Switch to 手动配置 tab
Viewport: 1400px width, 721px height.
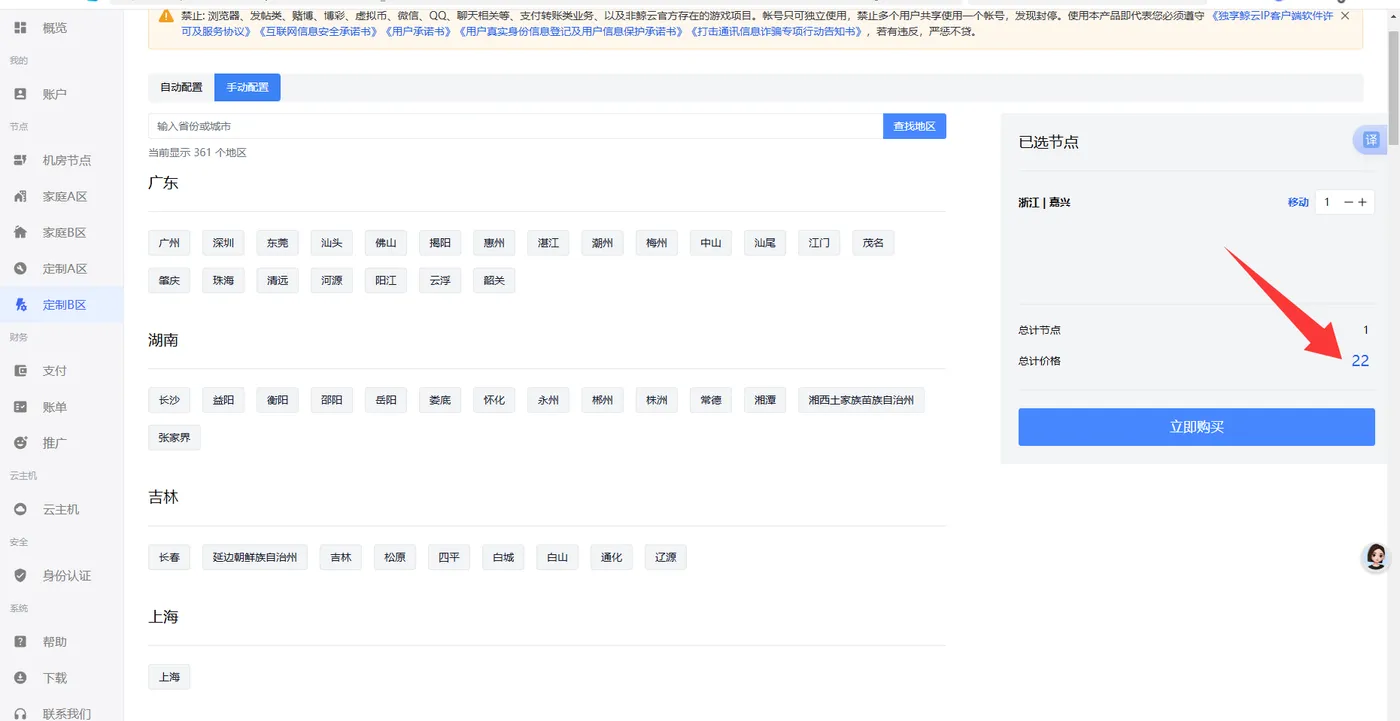[x=247, y=87]
